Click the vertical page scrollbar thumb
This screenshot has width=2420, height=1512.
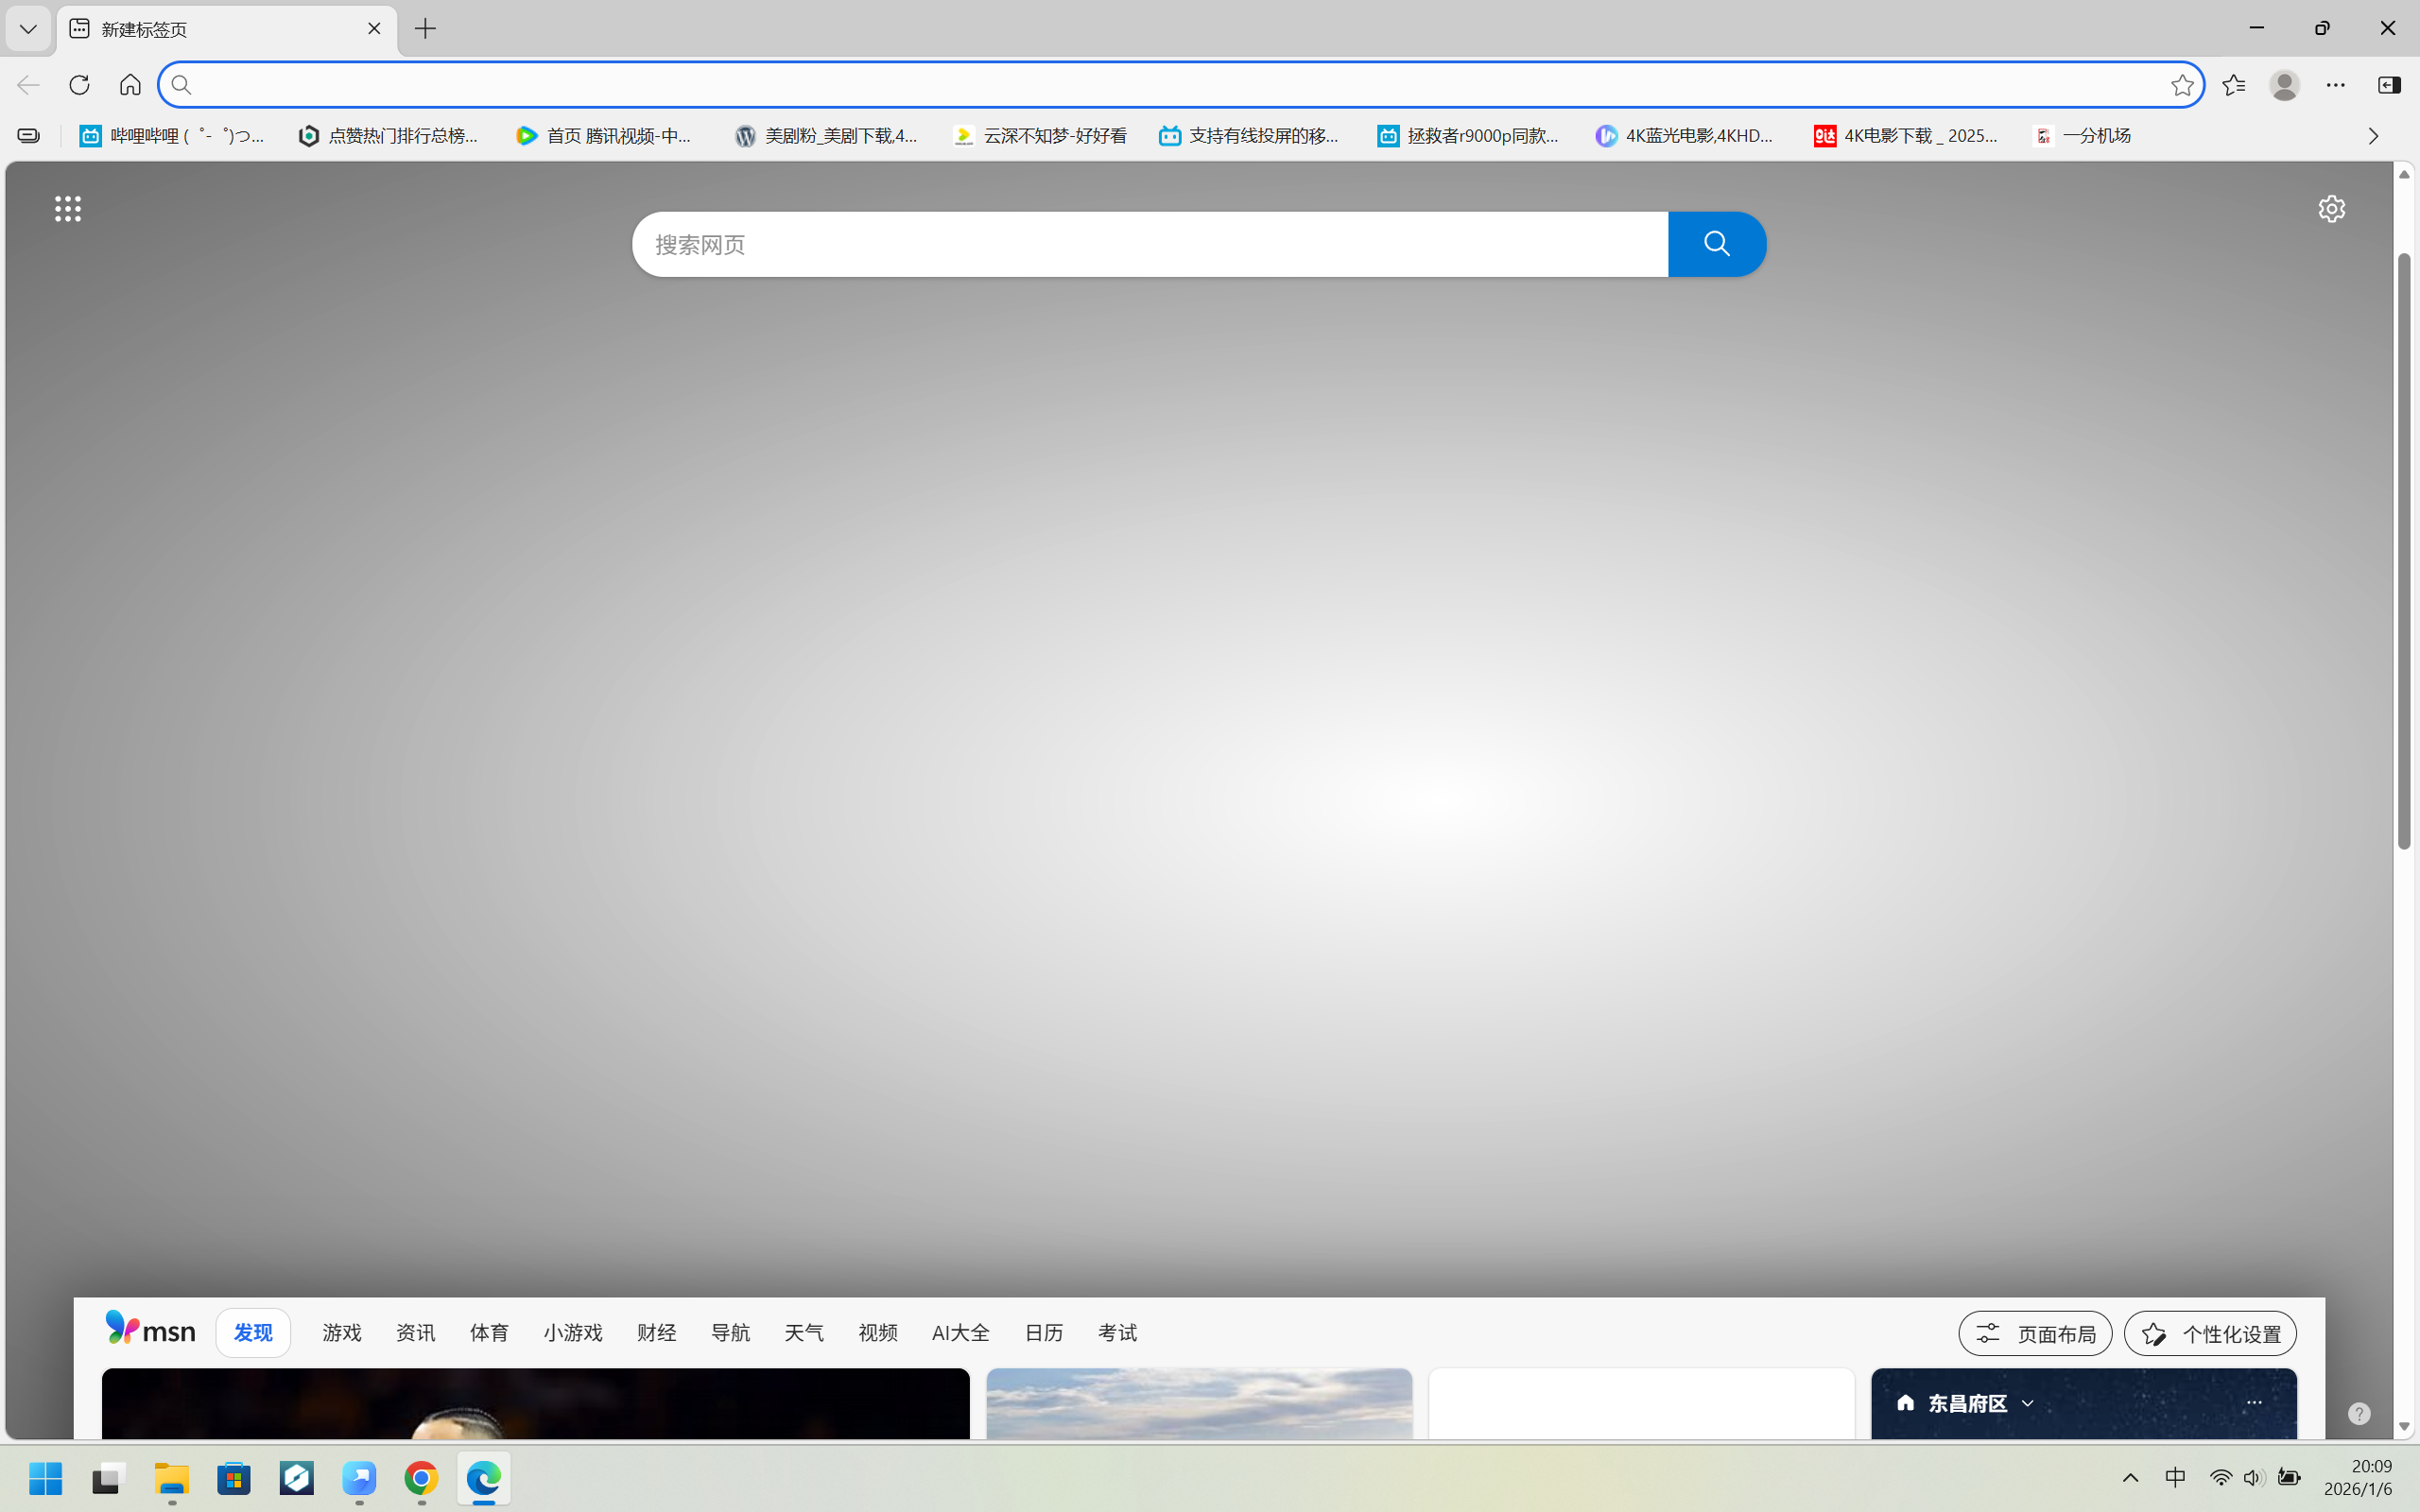[2404, 551]
